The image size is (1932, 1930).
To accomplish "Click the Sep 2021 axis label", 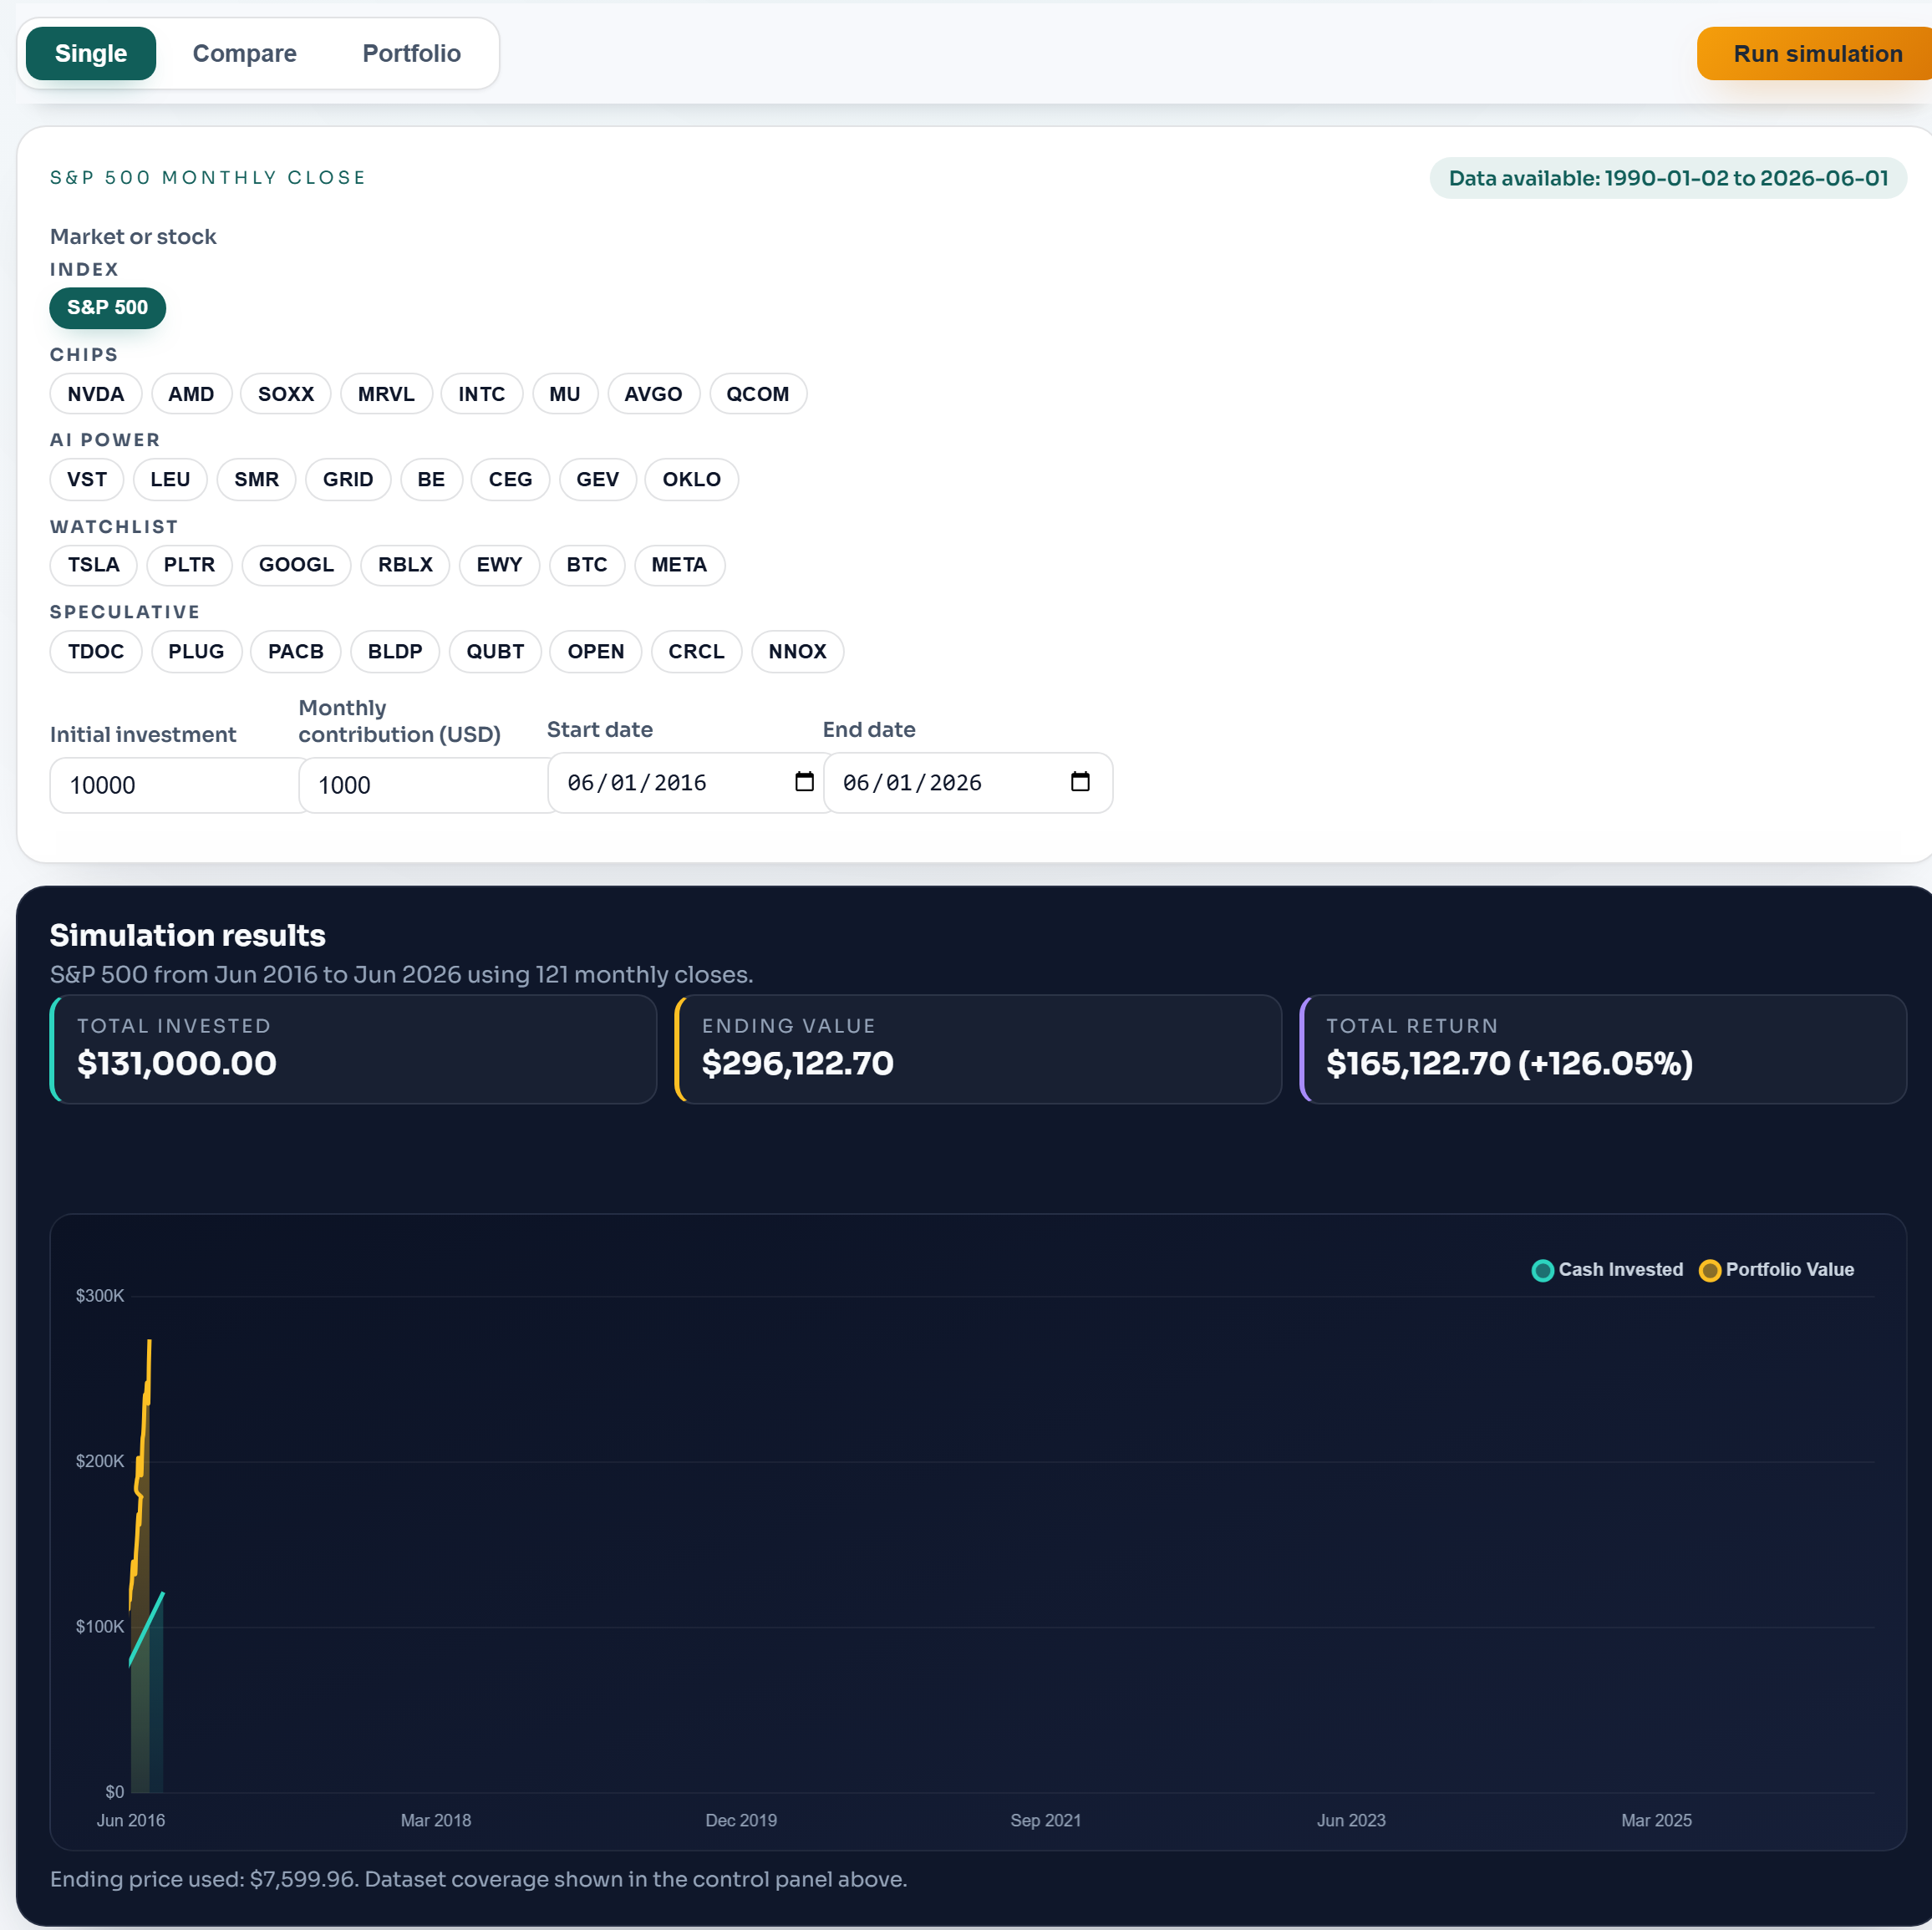I will tap(1046, 1820).
